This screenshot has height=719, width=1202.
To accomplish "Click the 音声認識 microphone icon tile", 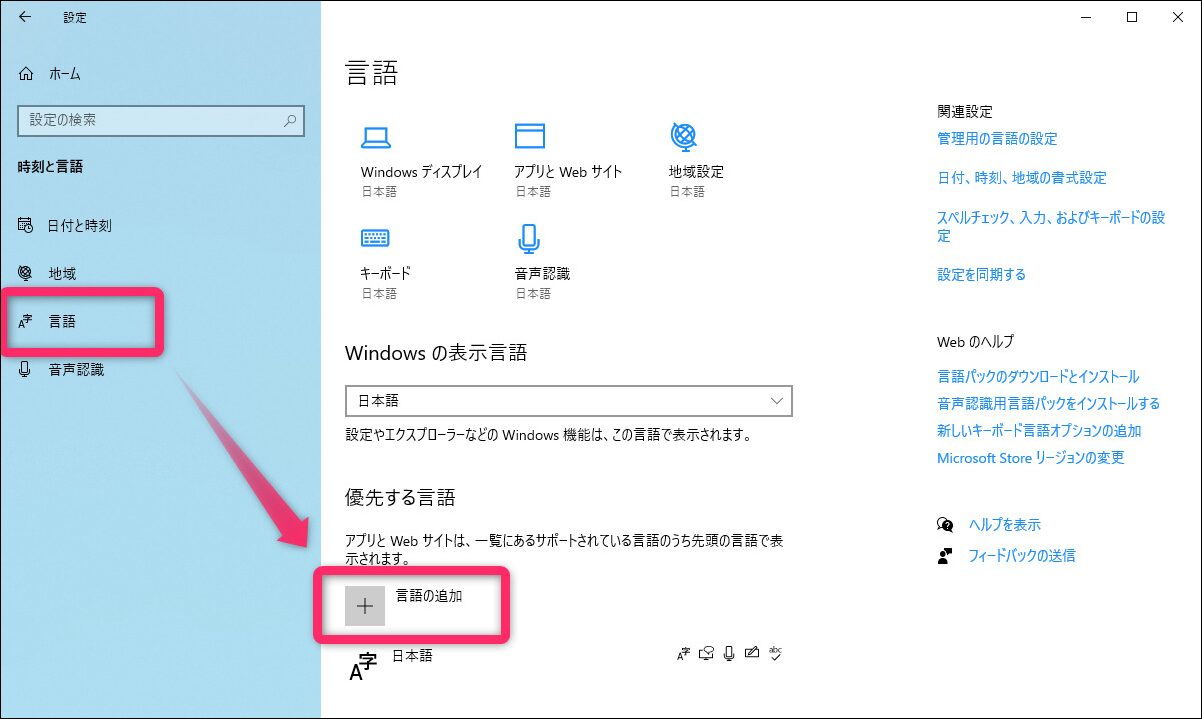I will [529, 238].
